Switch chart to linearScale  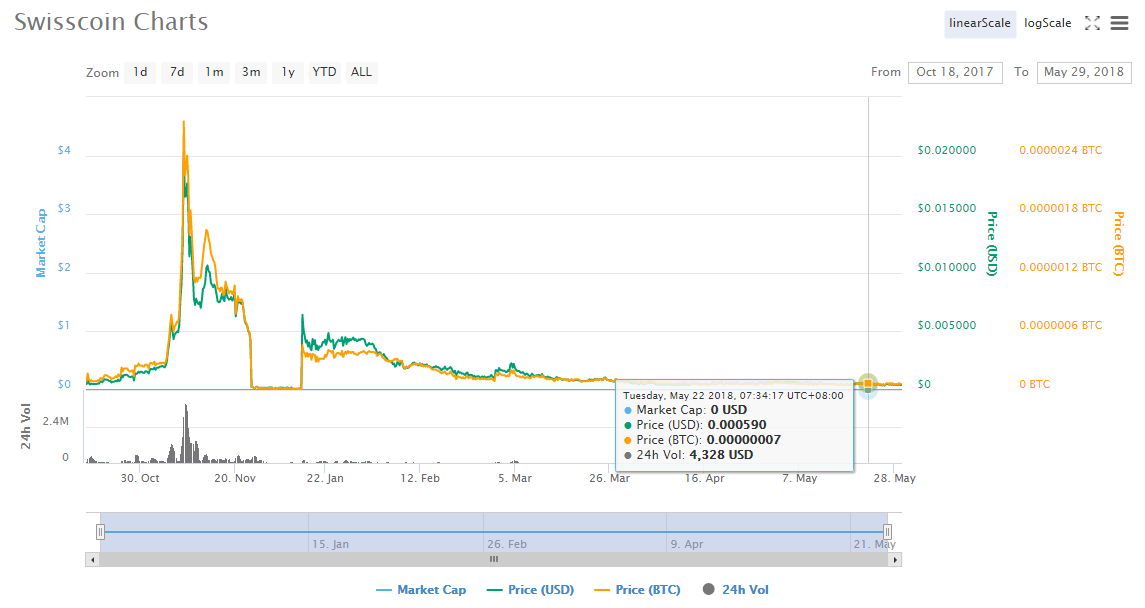pyautogui.click(x=979, y=23)
